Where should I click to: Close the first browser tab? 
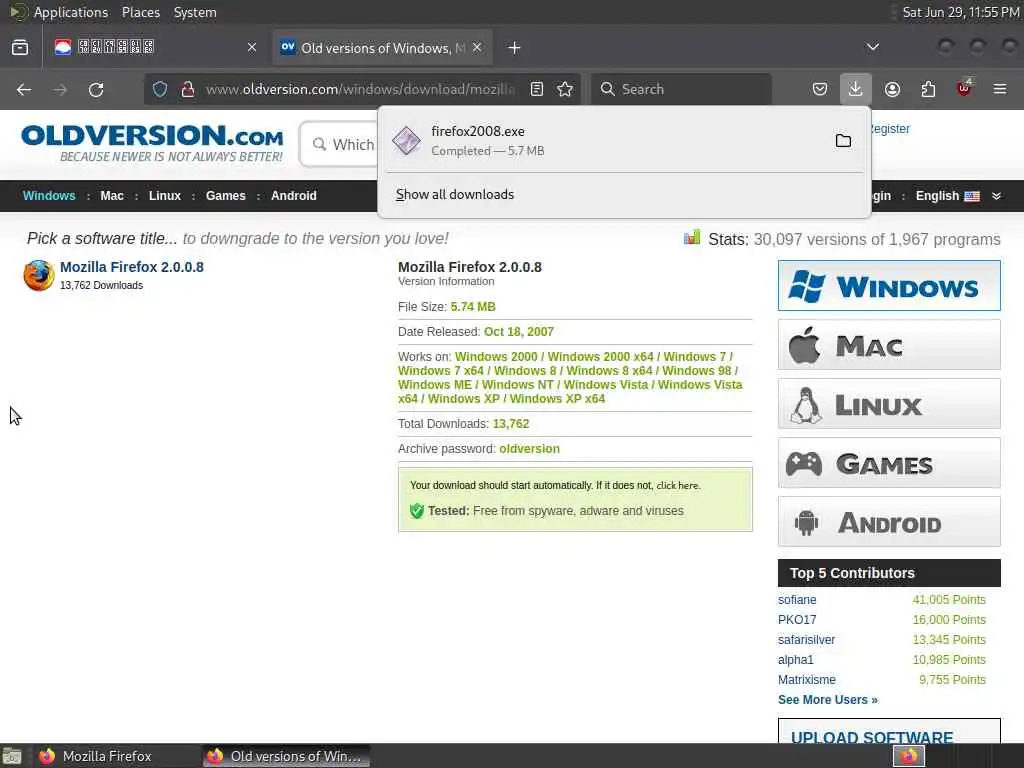click(252, 47)
